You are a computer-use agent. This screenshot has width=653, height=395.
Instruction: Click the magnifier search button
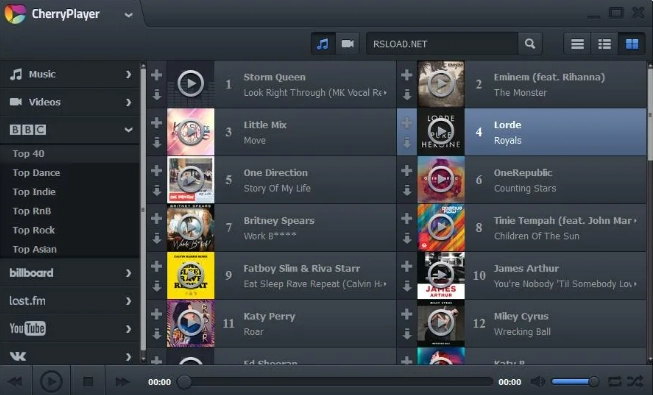point(530,44)
